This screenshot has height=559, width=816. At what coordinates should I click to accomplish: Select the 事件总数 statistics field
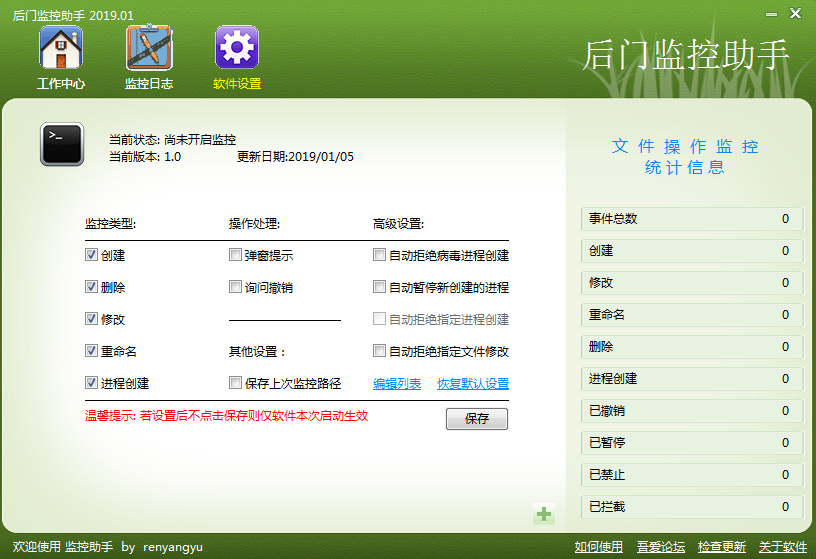[x=691, y=219]
